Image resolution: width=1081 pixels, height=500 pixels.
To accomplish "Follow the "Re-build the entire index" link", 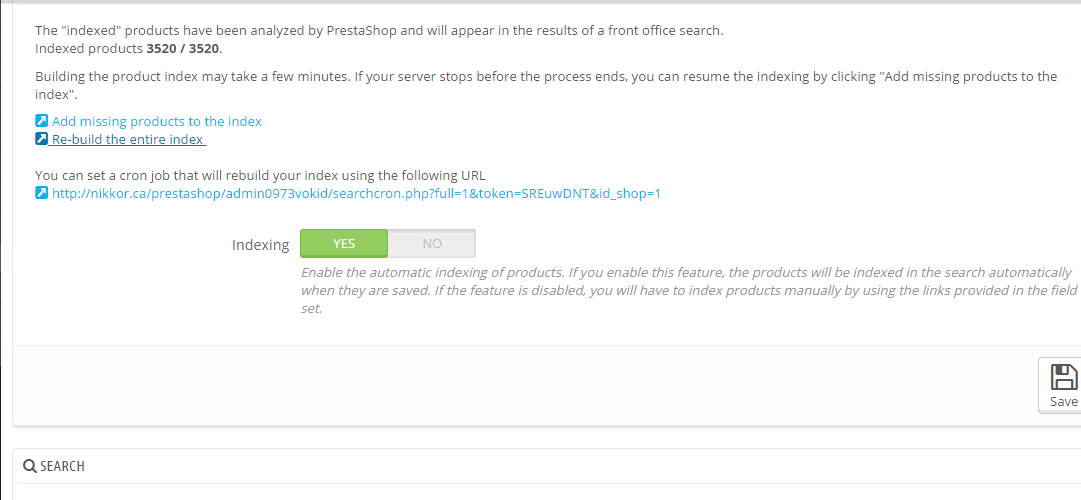I will tap(127, 140).
